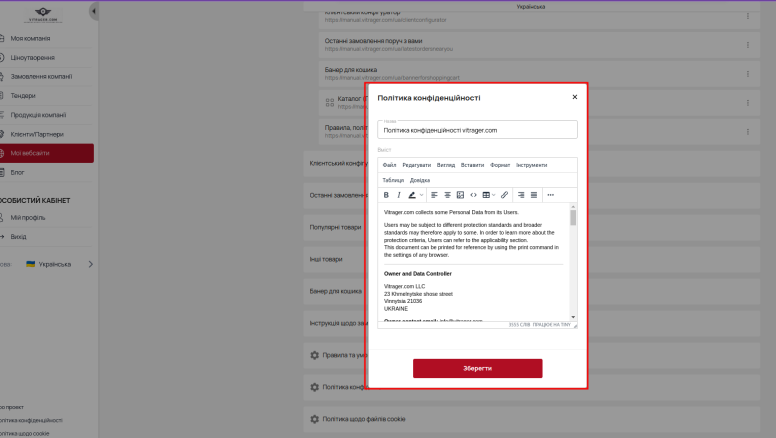
Task: Center-align text in the editor
Action: click(447, 195)
